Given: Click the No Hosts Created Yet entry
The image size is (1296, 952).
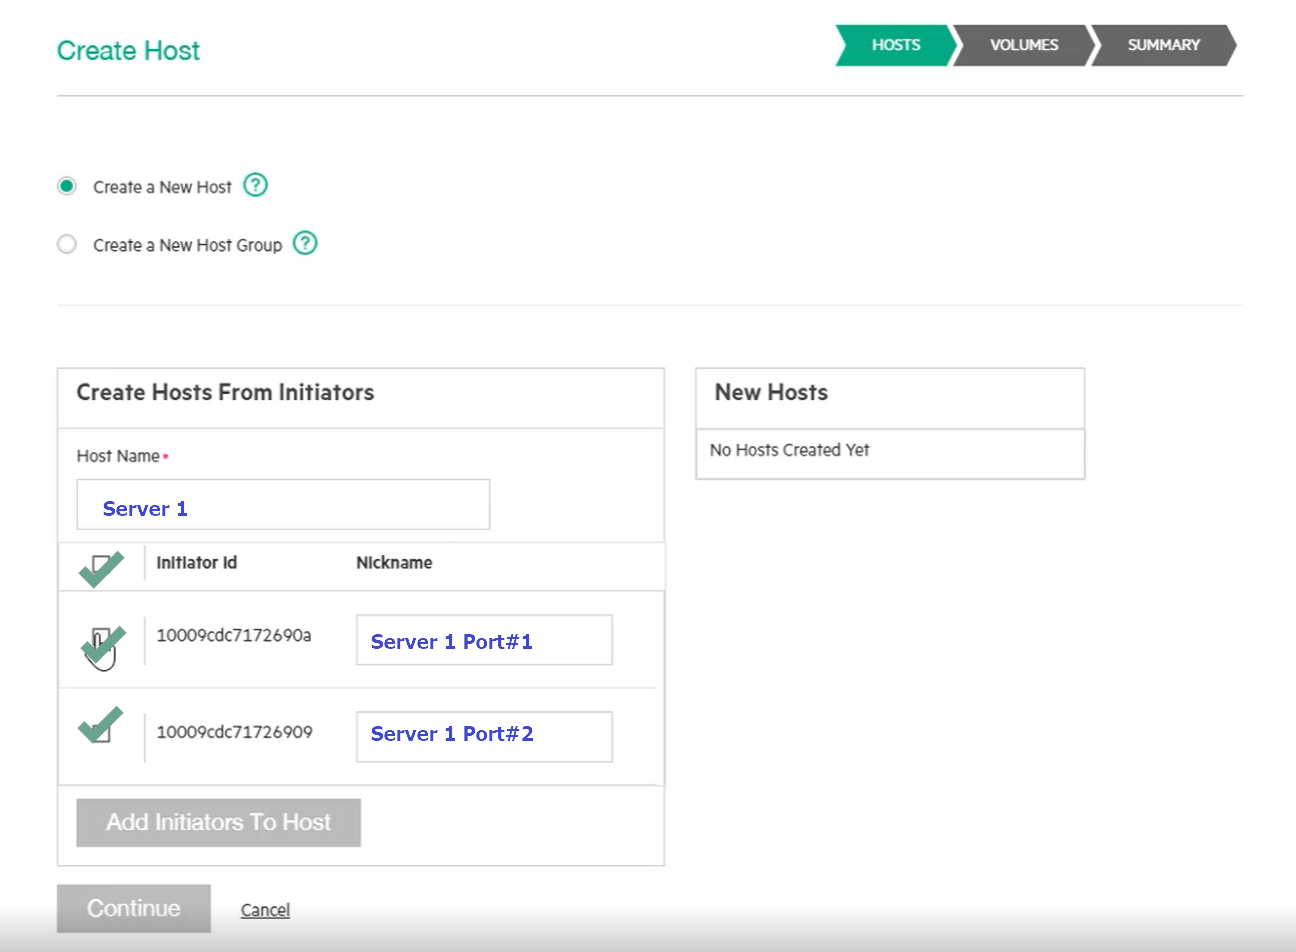Looking at the screenshot, I should (x=788, y=450).
